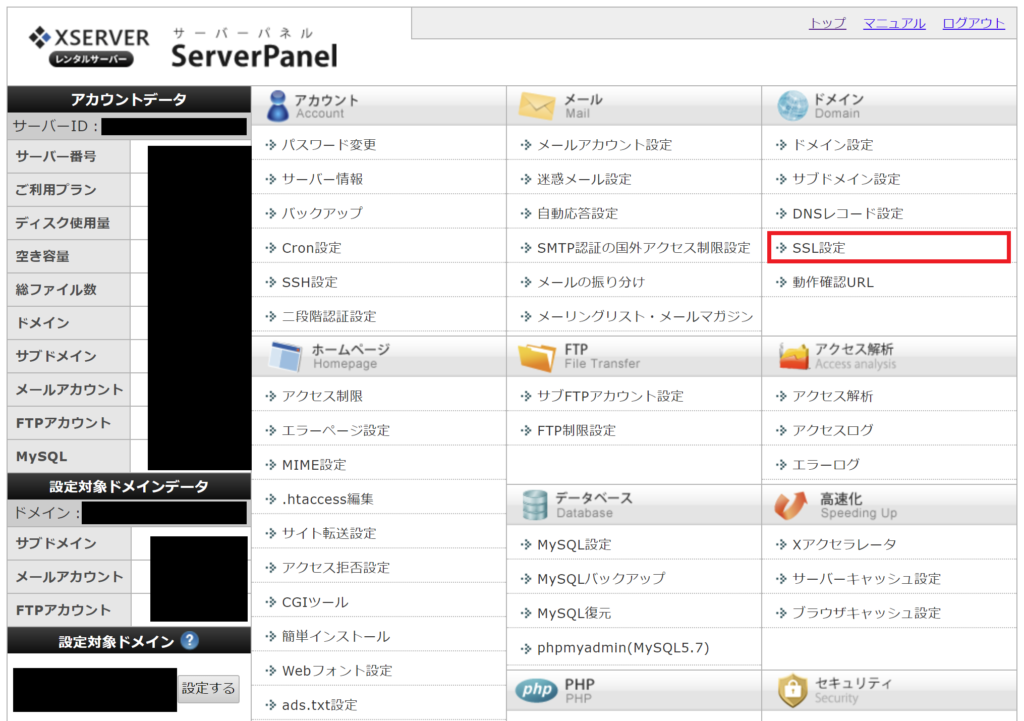Open メールアカウント設定
This screenshot has height=721, width=1024.
604,145
